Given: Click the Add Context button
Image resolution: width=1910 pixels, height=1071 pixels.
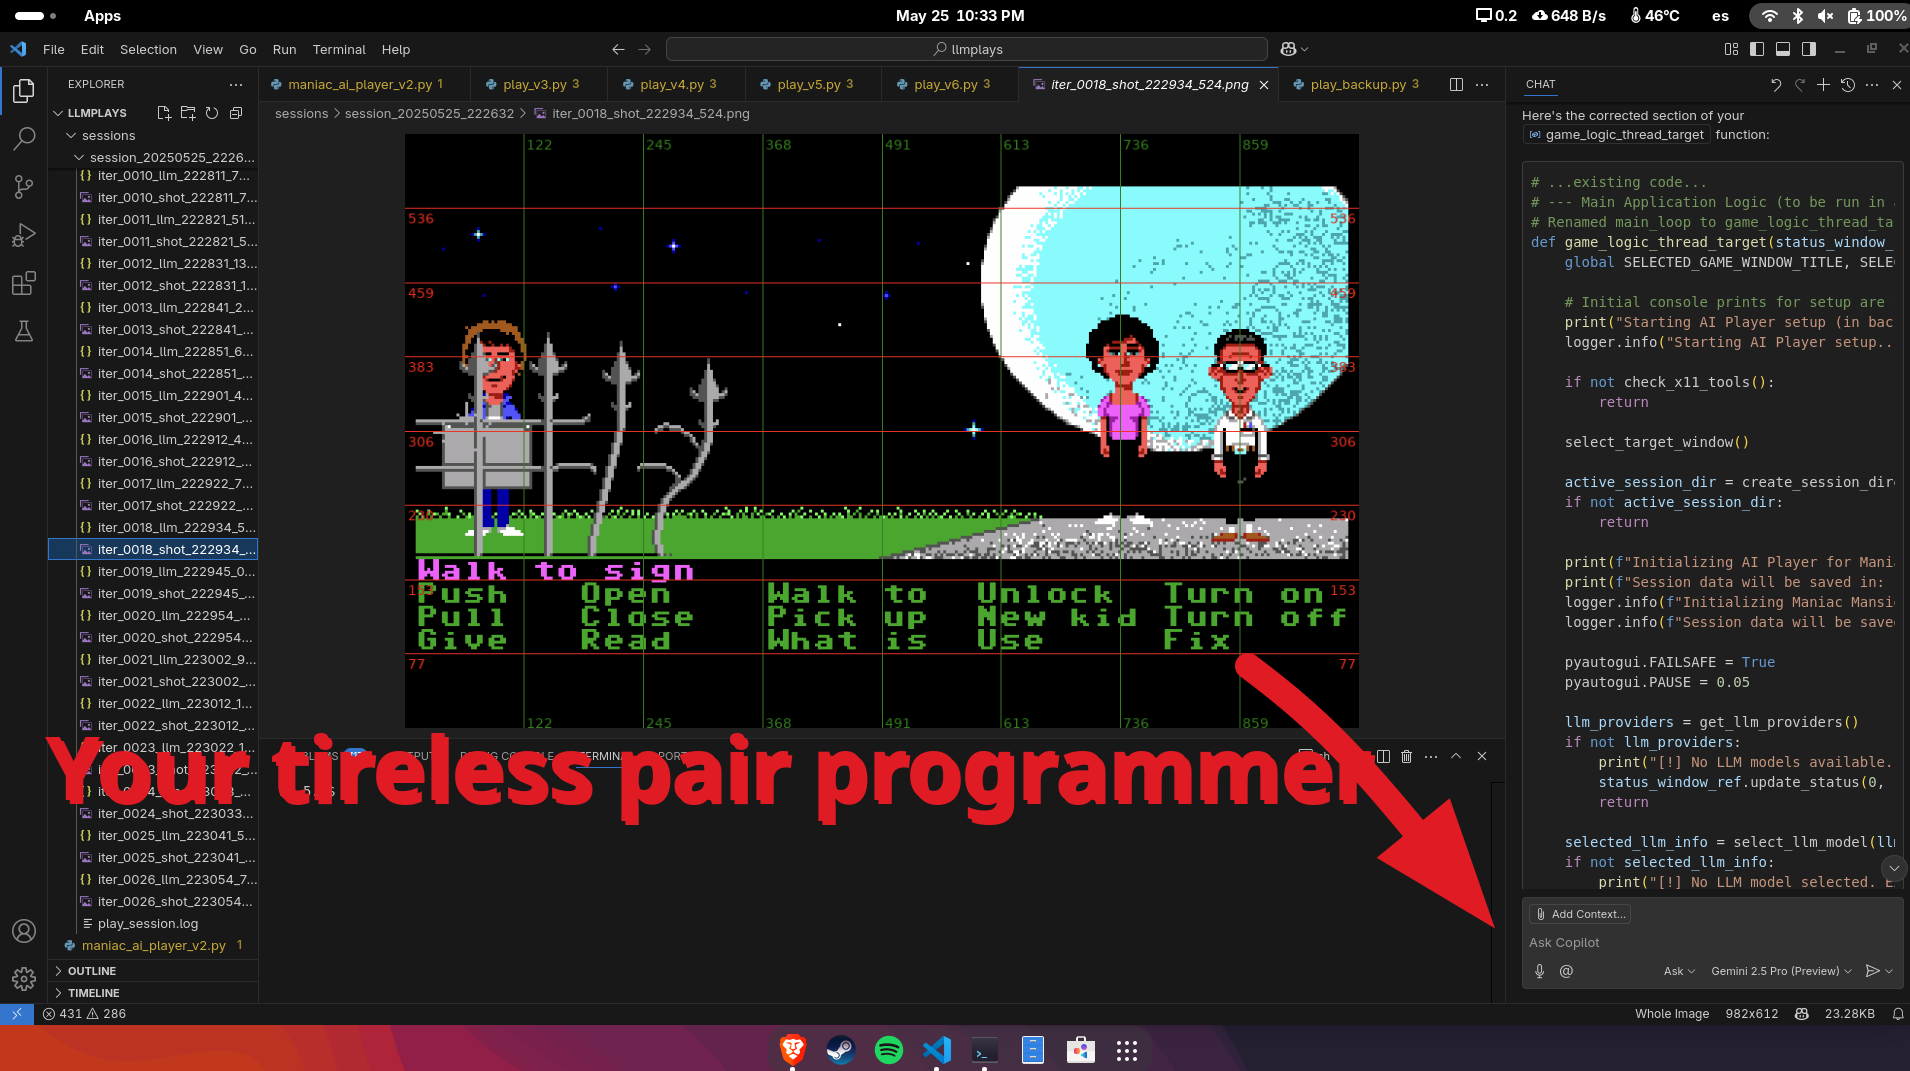Looking at the screenshot, I should (x=1579, y=914).
